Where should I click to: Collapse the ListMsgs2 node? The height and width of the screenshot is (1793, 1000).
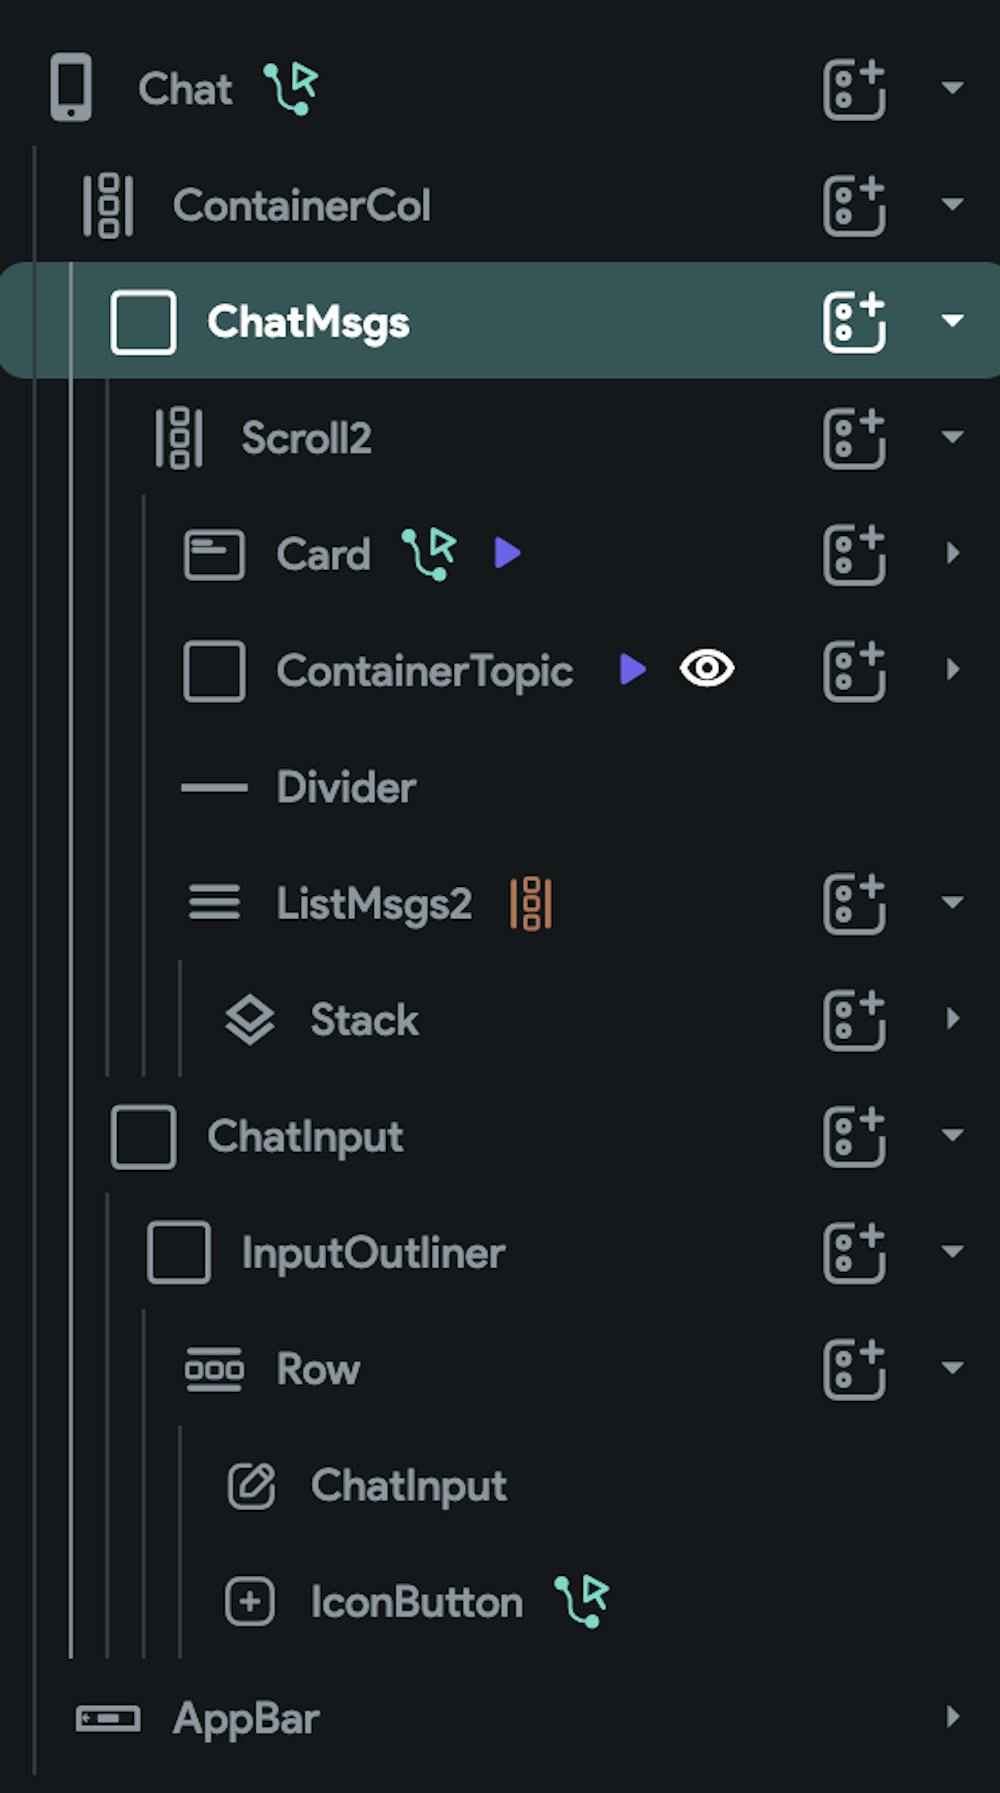pyautogui.click(x=952, y=902)
